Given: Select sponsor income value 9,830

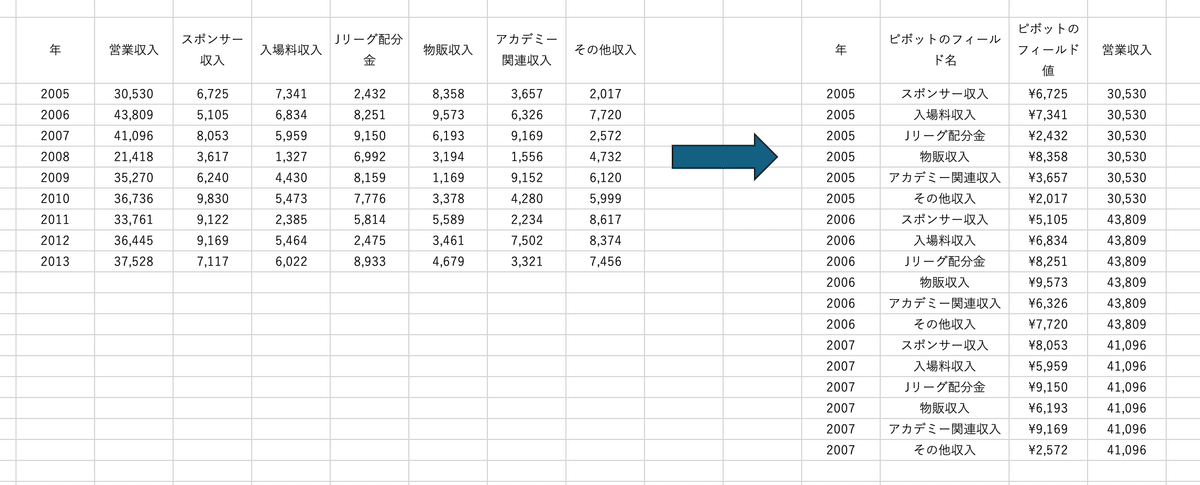Looking at the screenshot, I should tap(212, 198).
